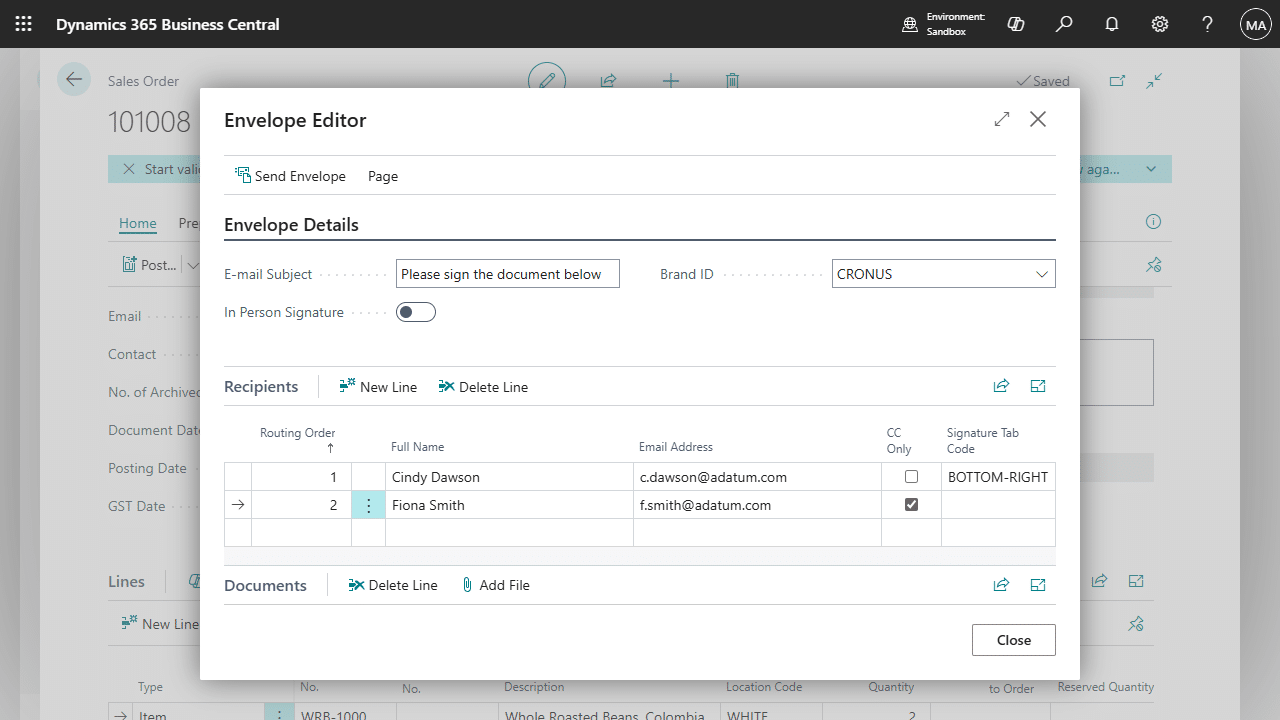This screenshot has height=720, width=1280.
Task: Sort by the Routing Order column header
Action: tap(297, 433)
